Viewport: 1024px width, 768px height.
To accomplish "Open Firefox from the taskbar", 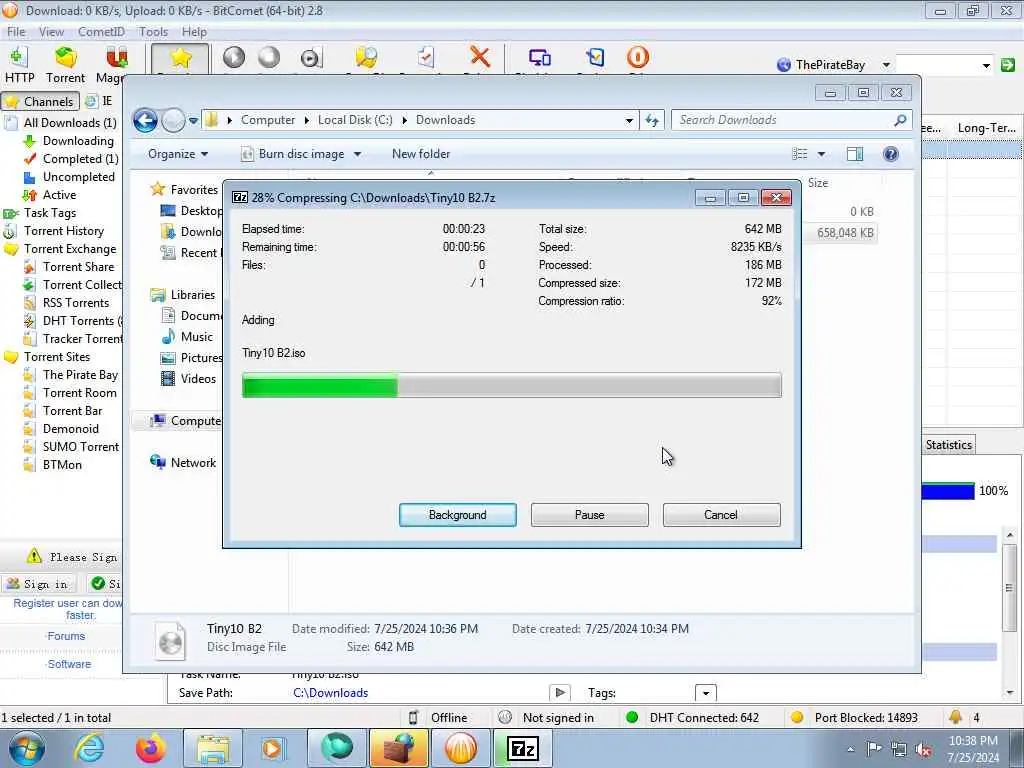I will 150,748.
